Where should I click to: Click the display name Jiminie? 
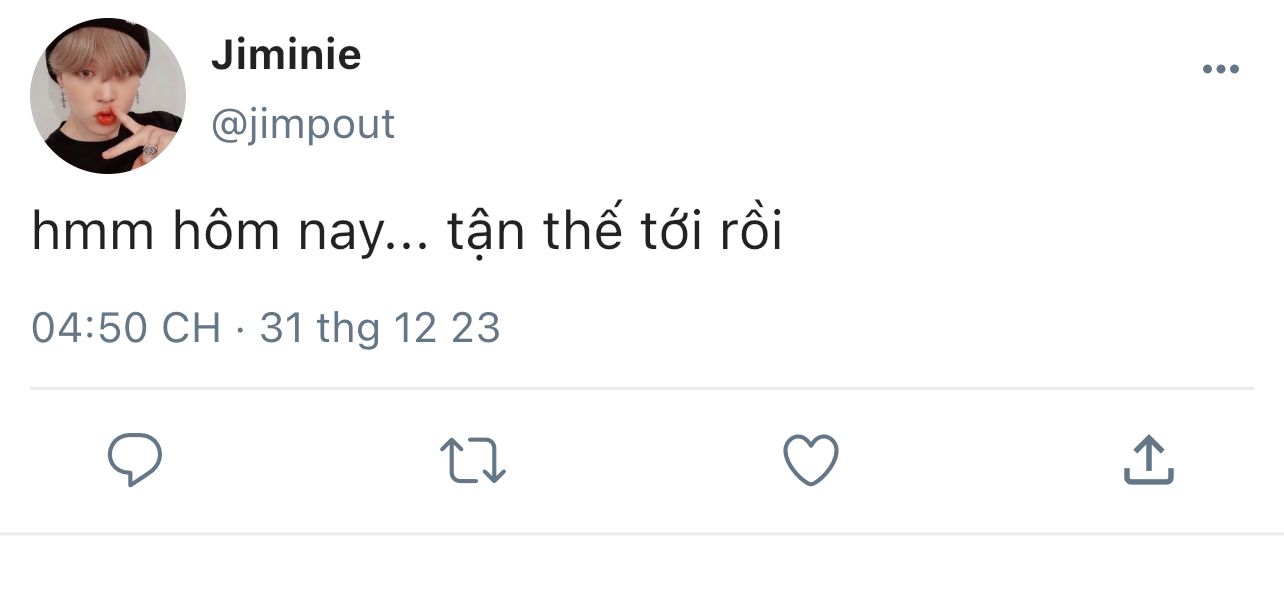pyautogui.click(x=286, y=54)
